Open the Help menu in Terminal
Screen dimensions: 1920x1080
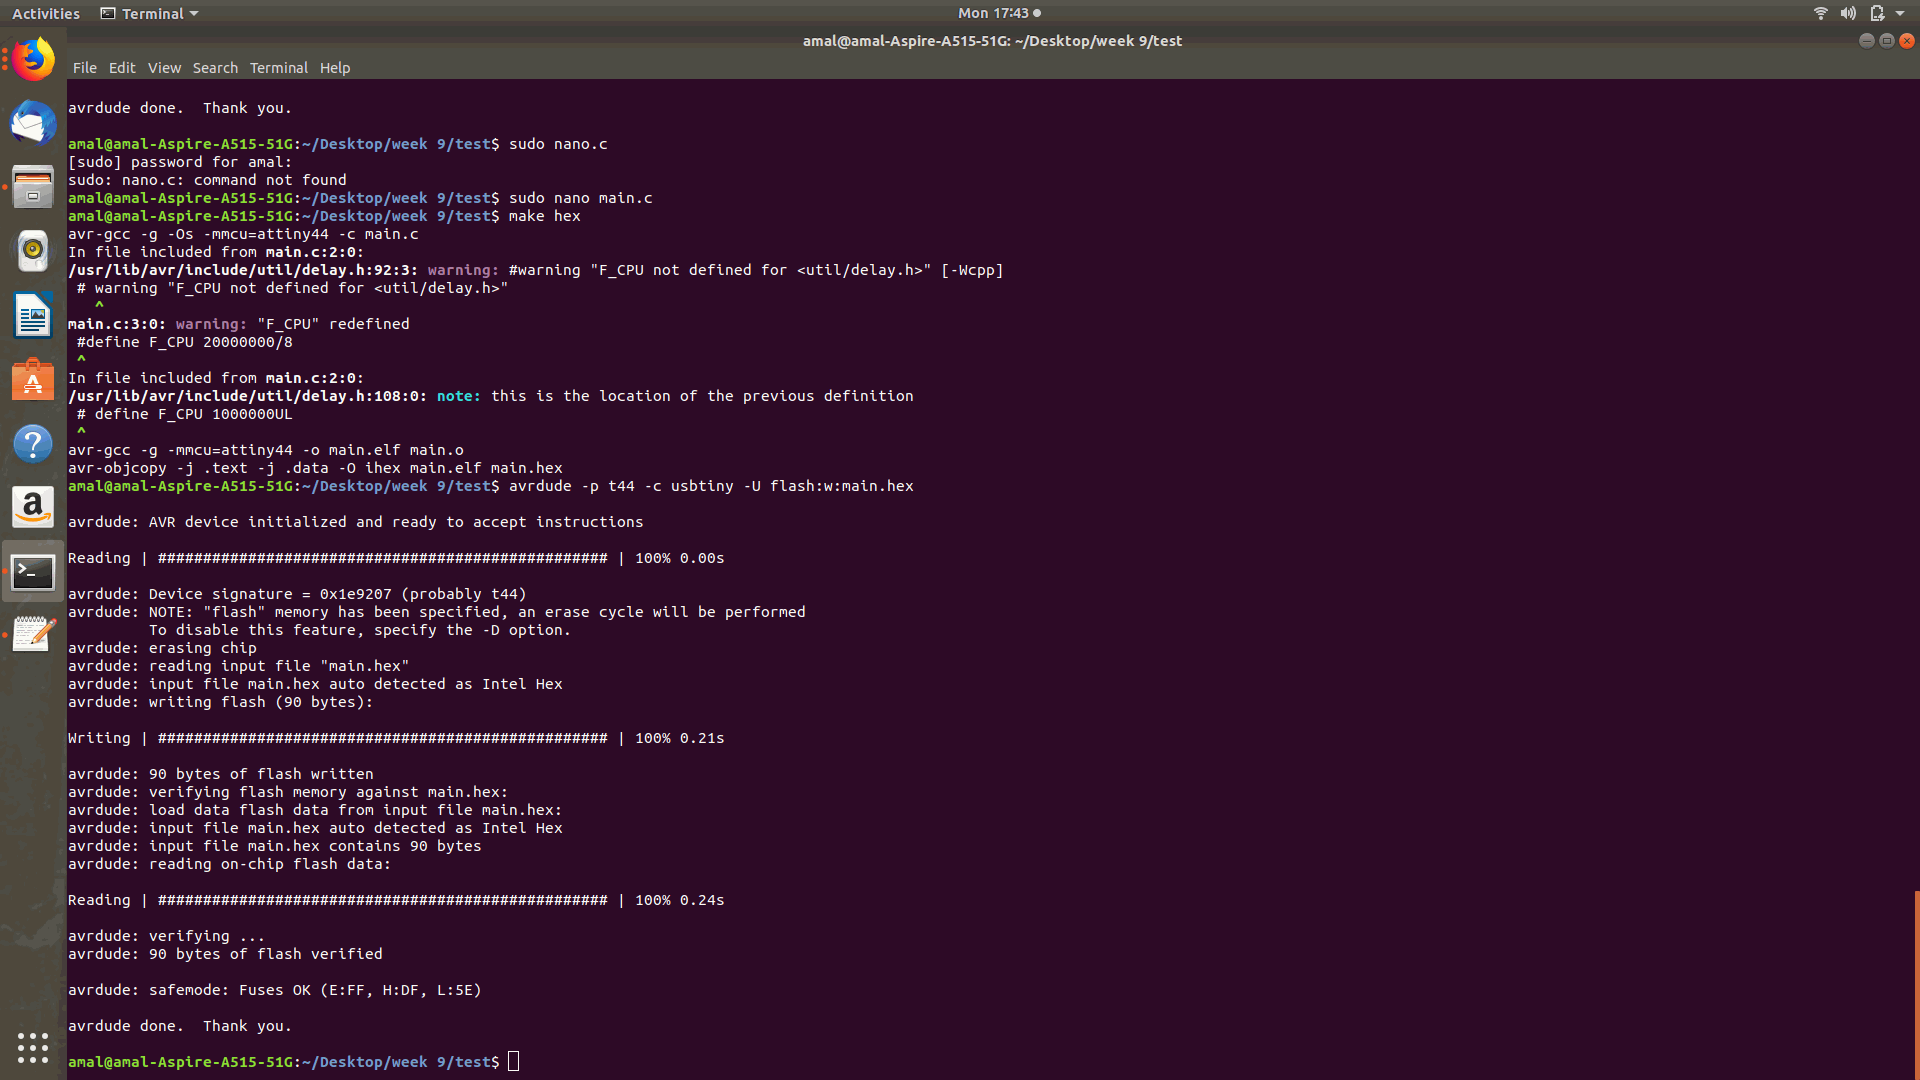coord(335,68)
